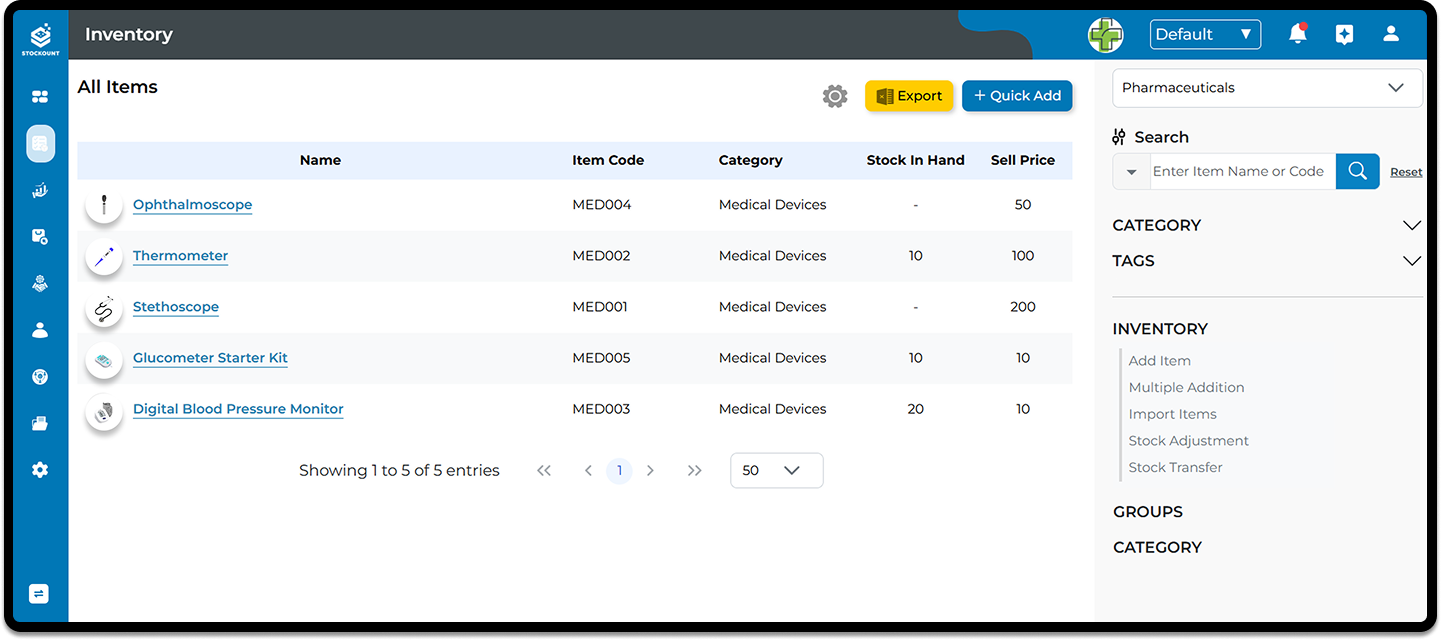
Task: Open the search type dropdown arrow
Action: click(1131, 172)
